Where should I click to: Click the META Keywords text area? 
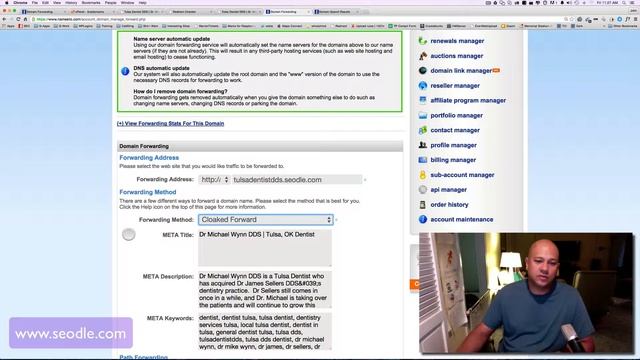pos(265,331)
